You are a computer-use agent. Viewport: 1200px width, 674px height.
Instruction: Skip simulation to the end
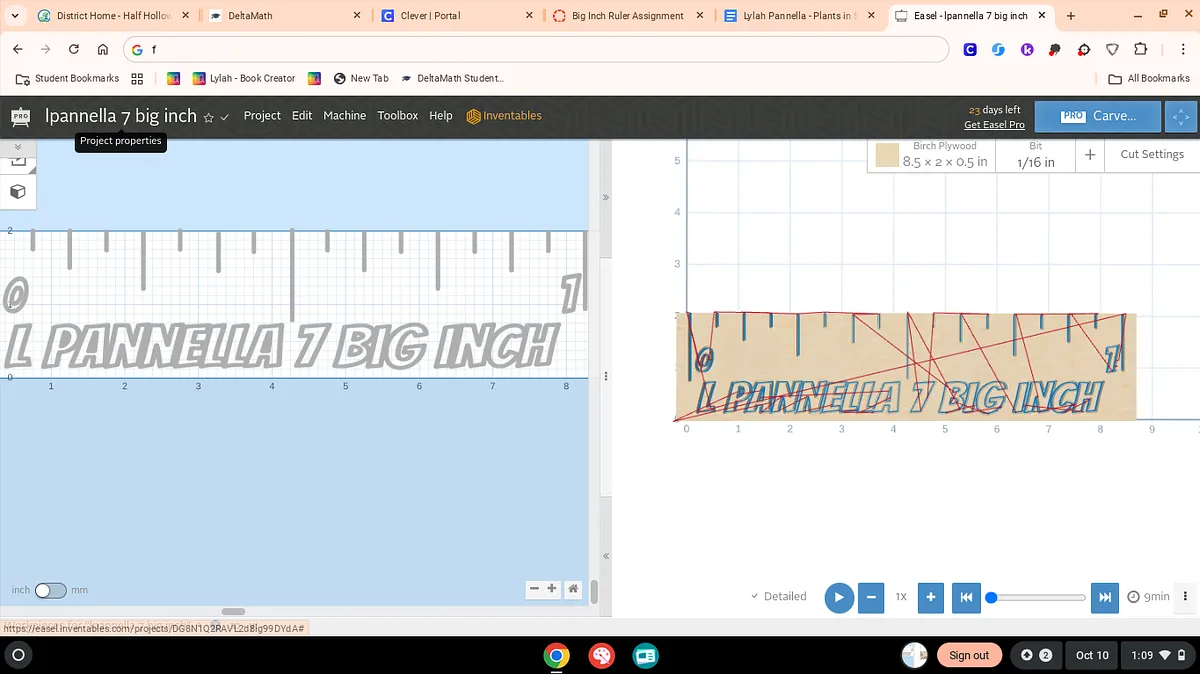(1105, 597)
